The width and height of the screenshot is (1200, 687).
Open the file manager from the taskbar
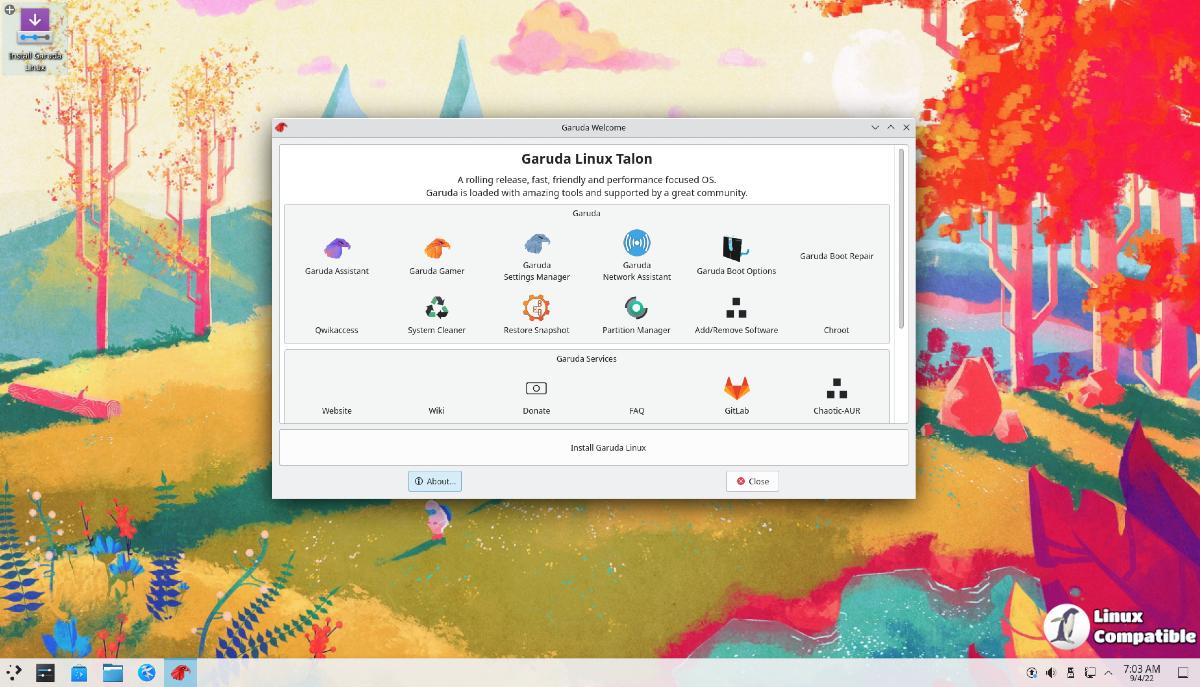pos(112,673)
